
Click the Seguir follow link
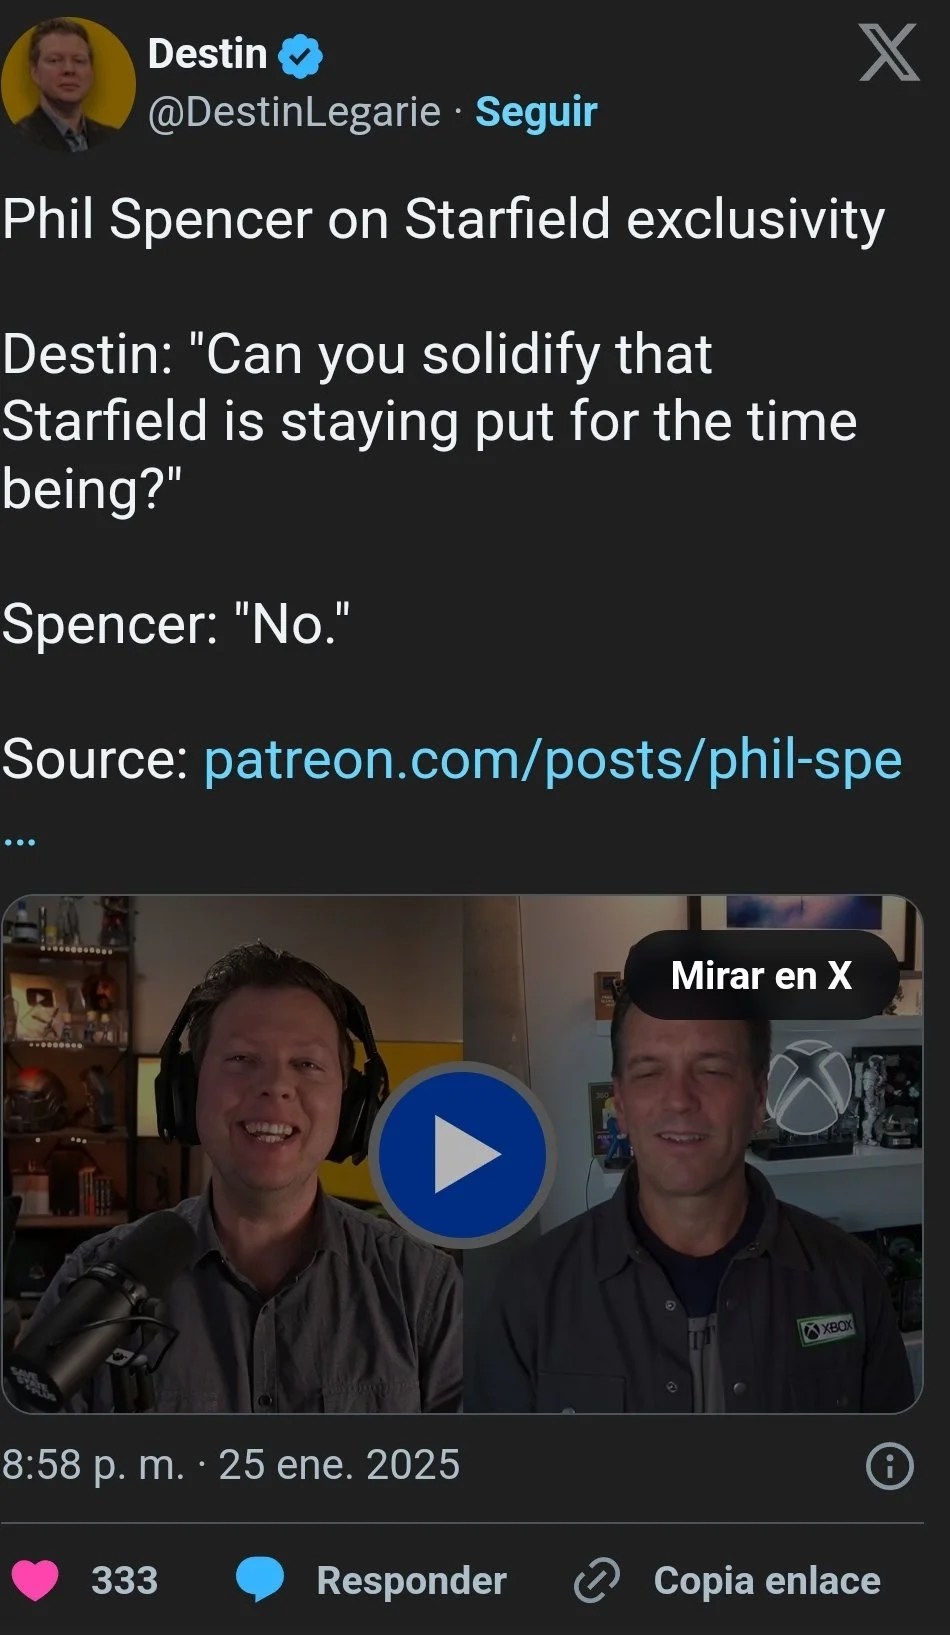click(536, 112)
